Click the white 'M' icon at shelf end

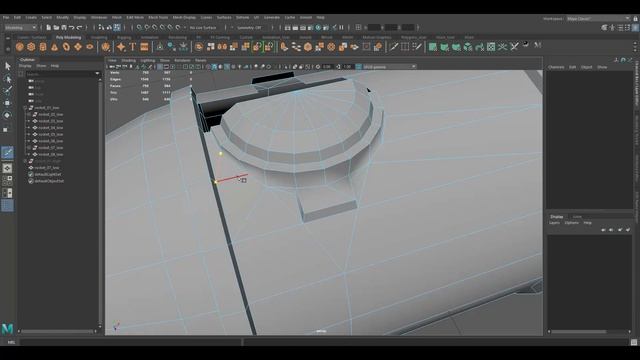coord(538,45)
